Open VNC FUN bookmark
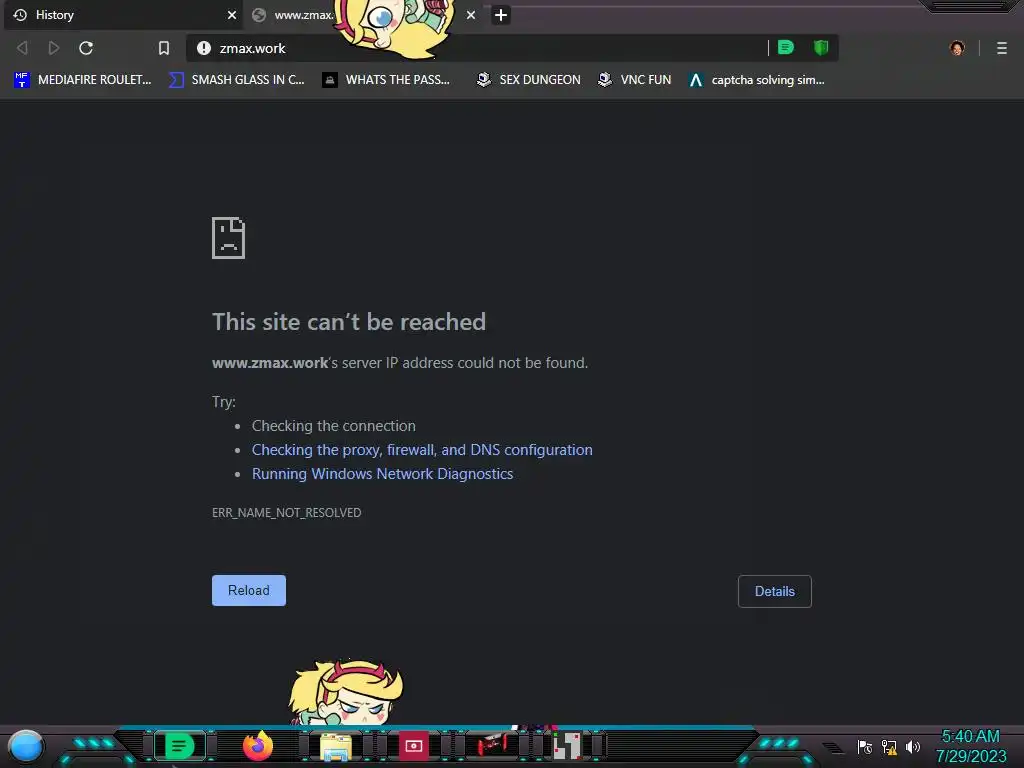Viewport: 1024px width, 768px height. (634, 80)
